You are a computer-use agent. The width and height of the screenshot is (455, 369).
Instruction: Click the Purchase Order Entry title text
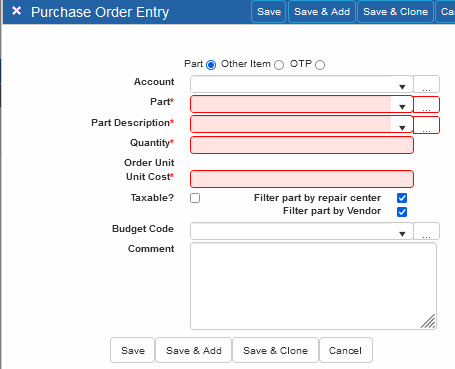[x=100, y=12]
